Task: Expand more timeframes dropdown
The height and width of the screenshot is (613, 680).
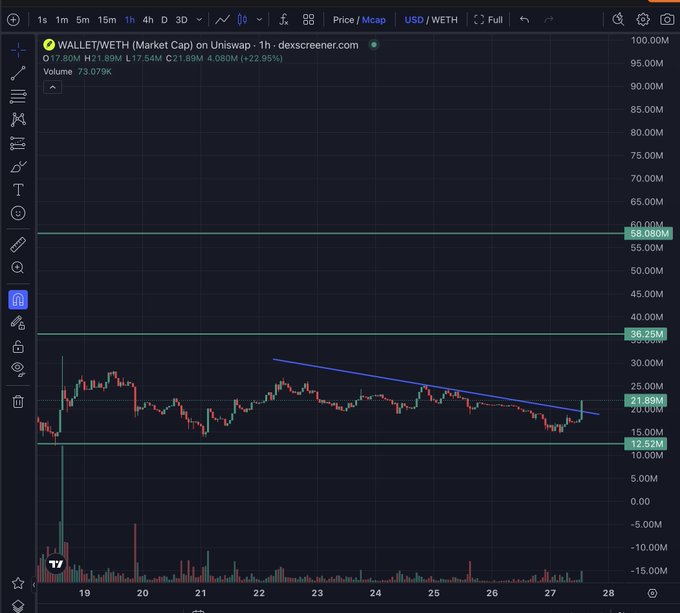Action: [x=199, y=20]
